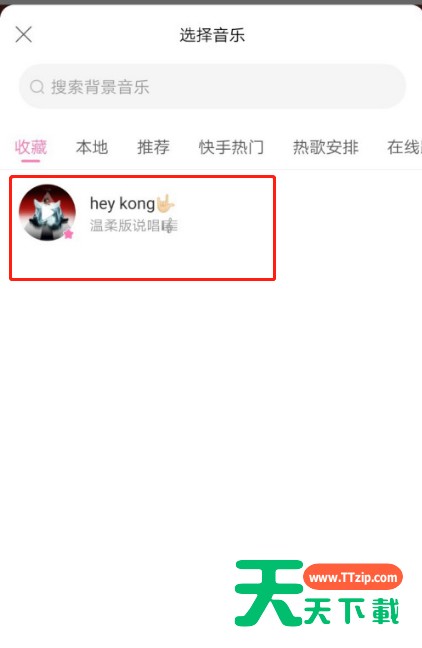Tap the rock hand emoji beside hey kong
422x648 pixels.
[165, 203]
